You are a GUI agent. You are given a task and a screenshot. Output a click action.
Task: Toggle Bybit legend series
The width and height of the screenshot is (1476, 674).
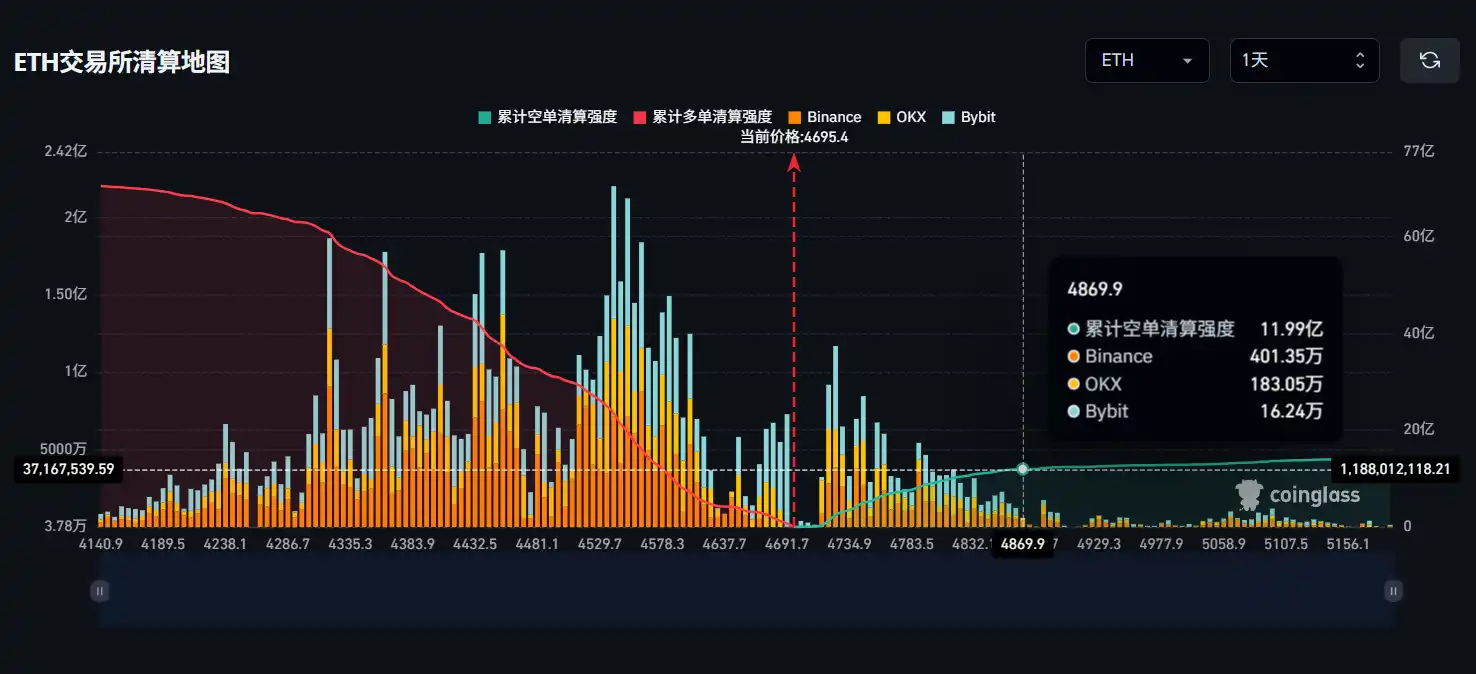[x=968, y=117]
